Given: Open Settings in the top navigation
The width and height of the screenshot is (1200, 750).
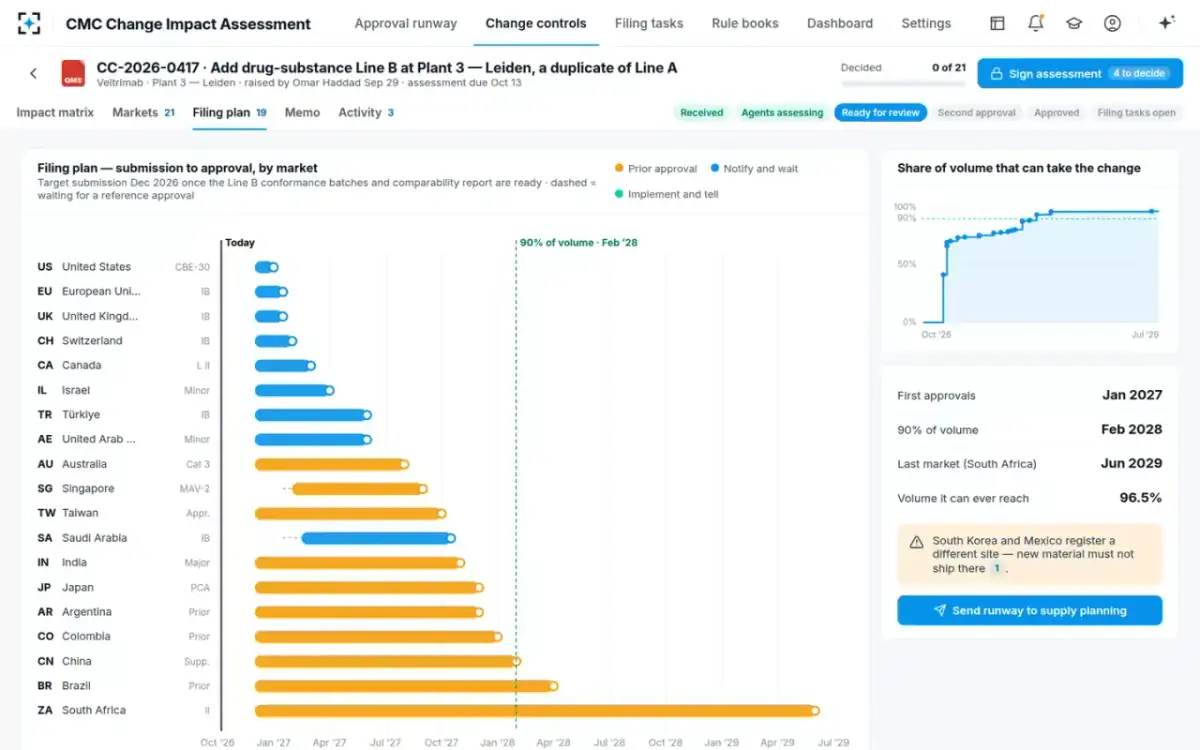Looking at the screenshot, I should click(926, 23).
